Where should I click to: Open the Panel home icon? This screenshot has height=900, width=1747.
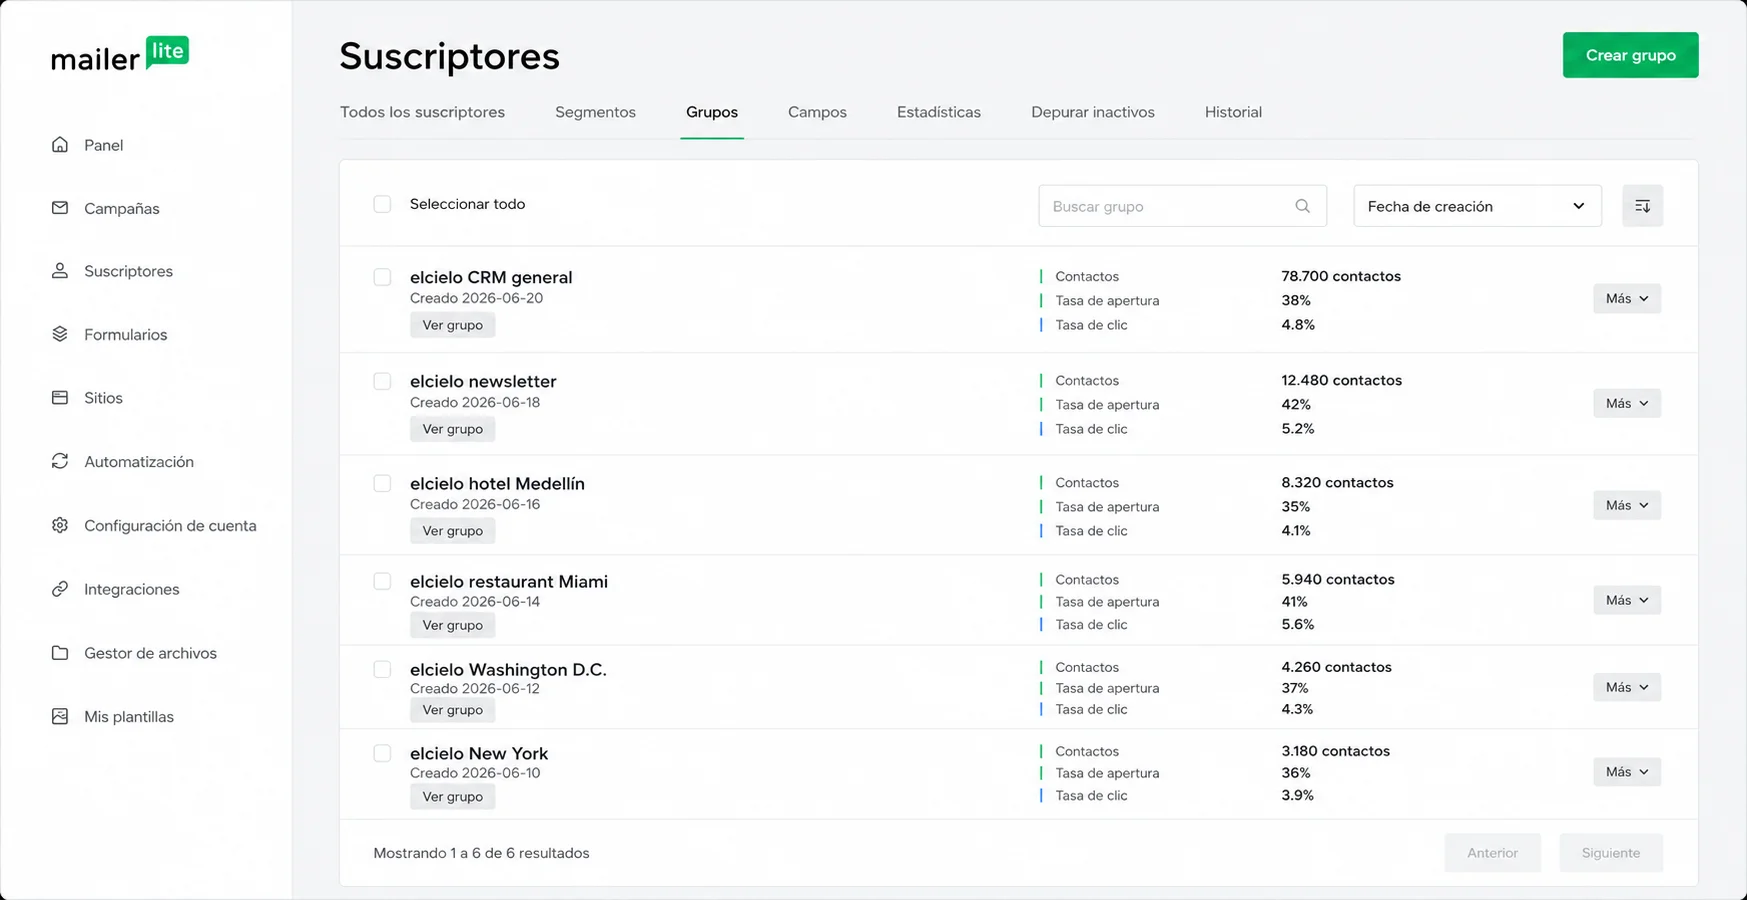(x=60, y=145)
